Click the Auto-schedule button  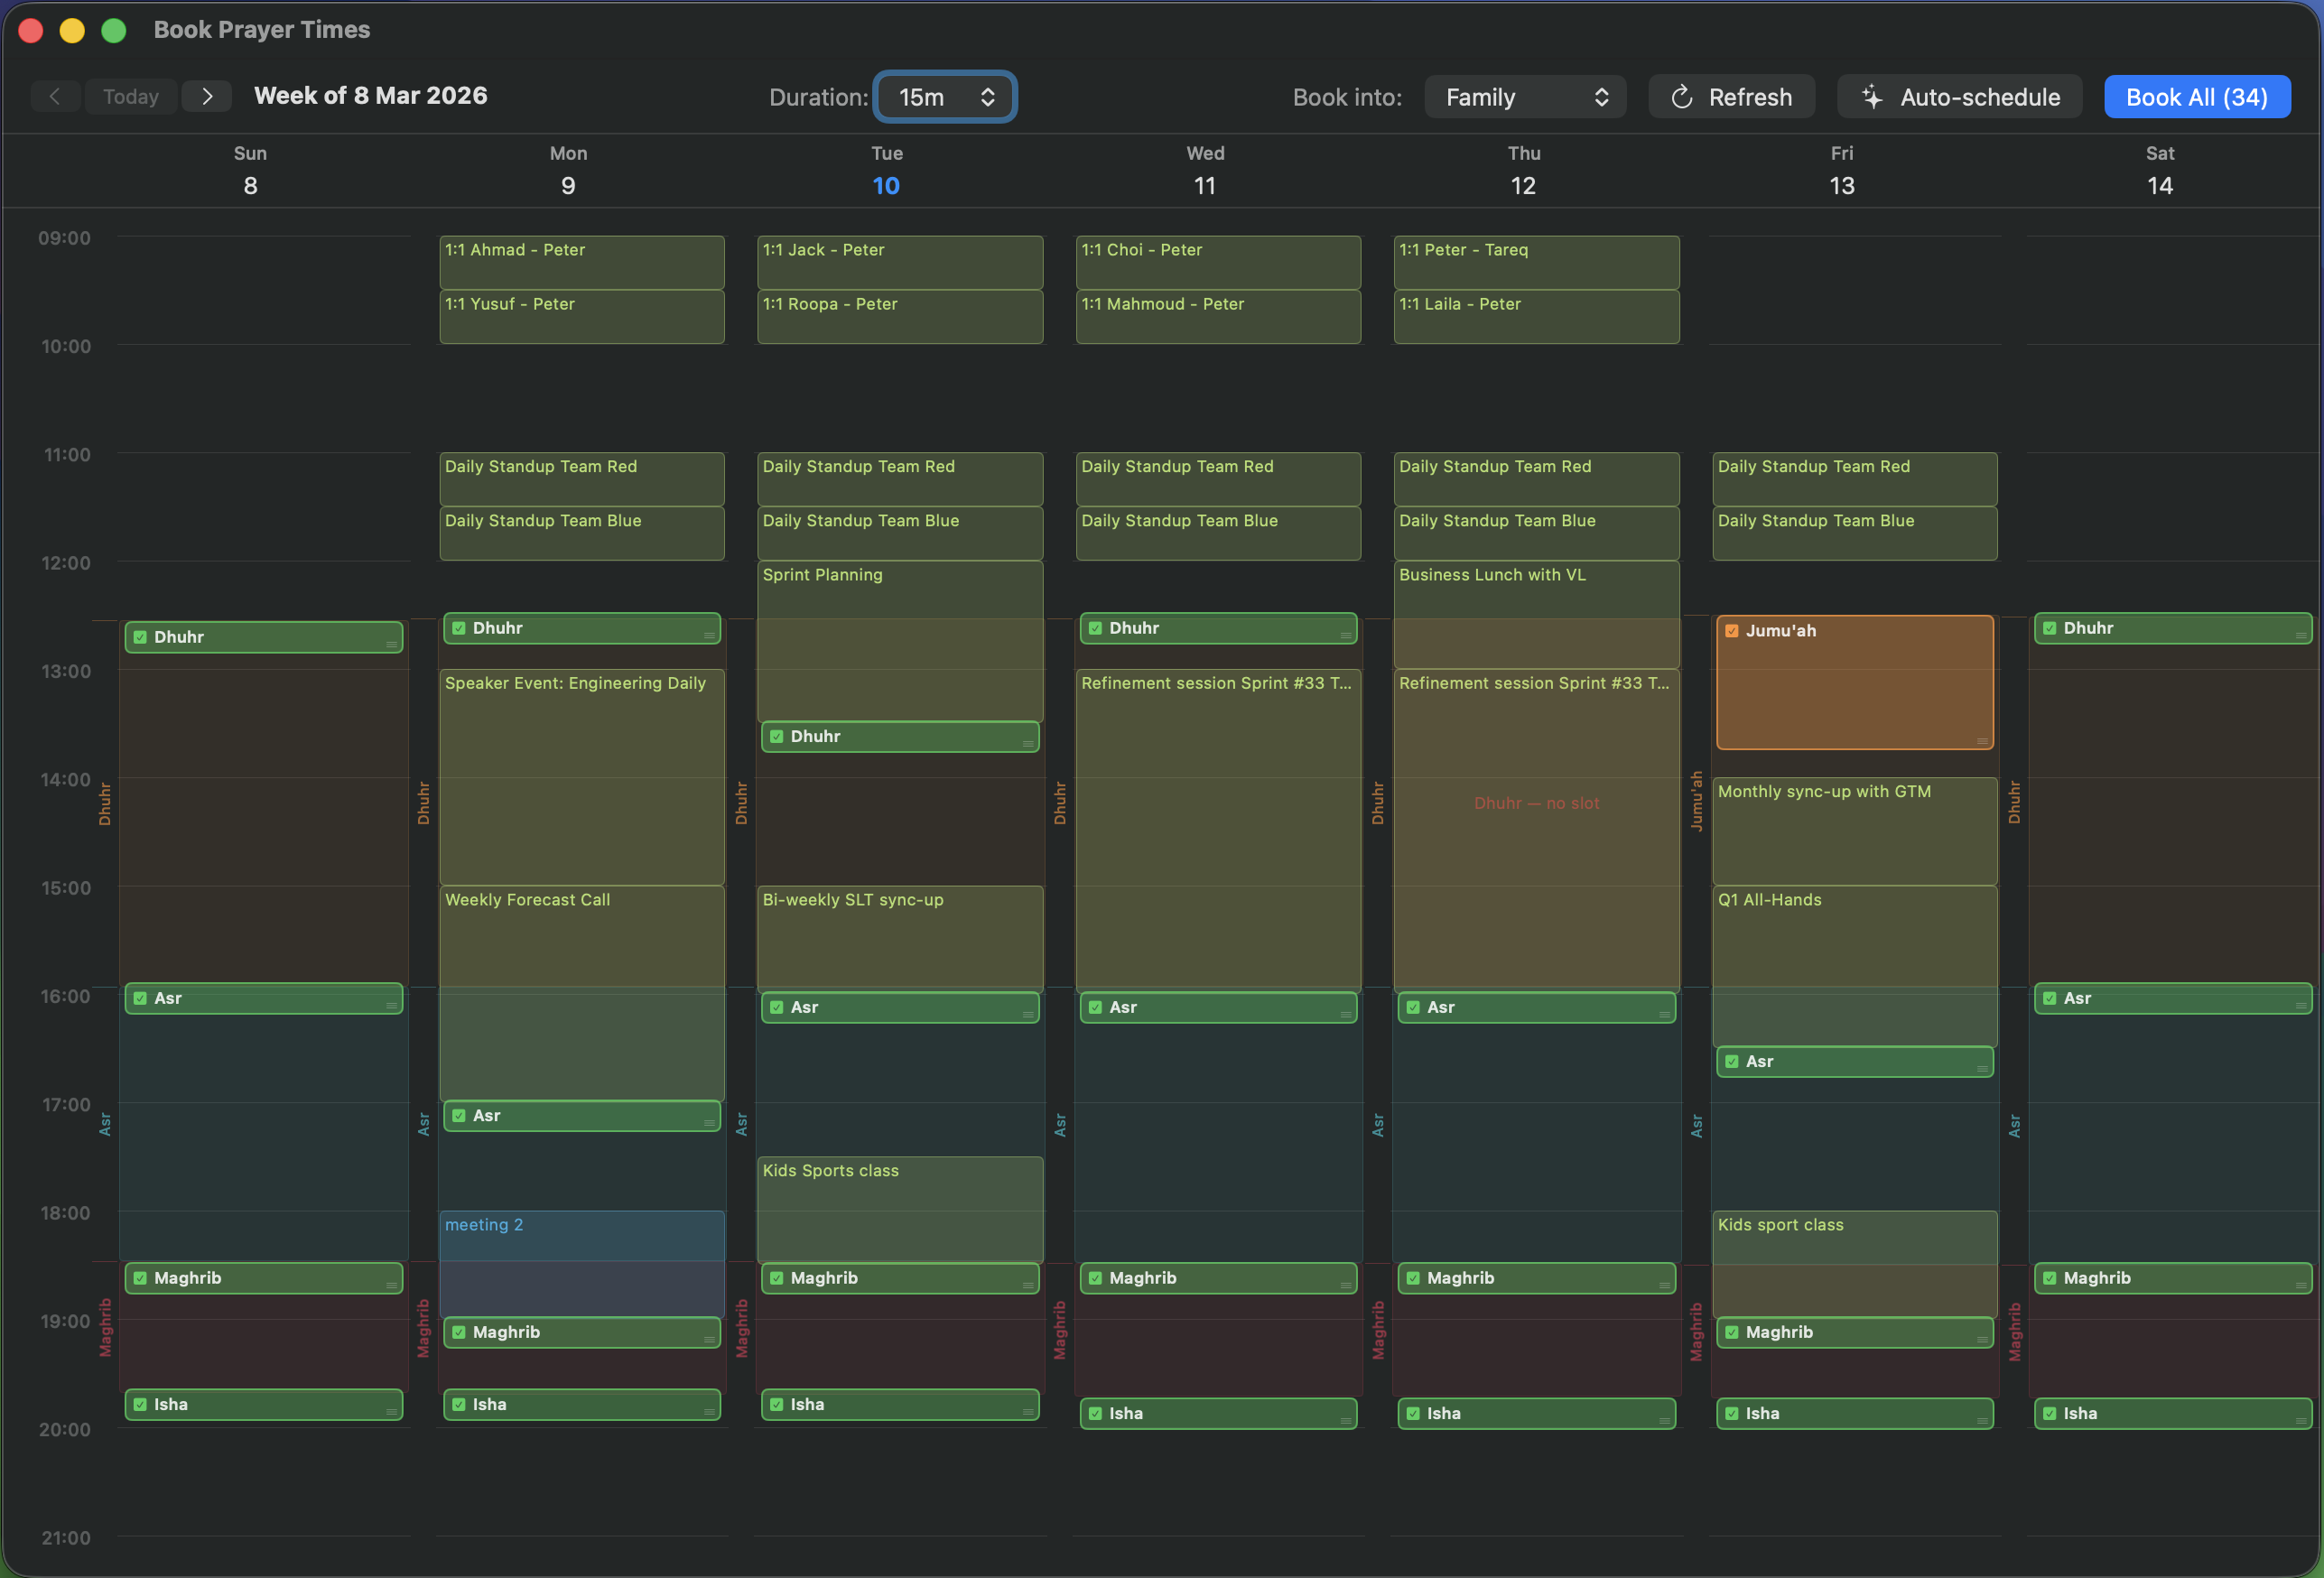point(1959,96)
